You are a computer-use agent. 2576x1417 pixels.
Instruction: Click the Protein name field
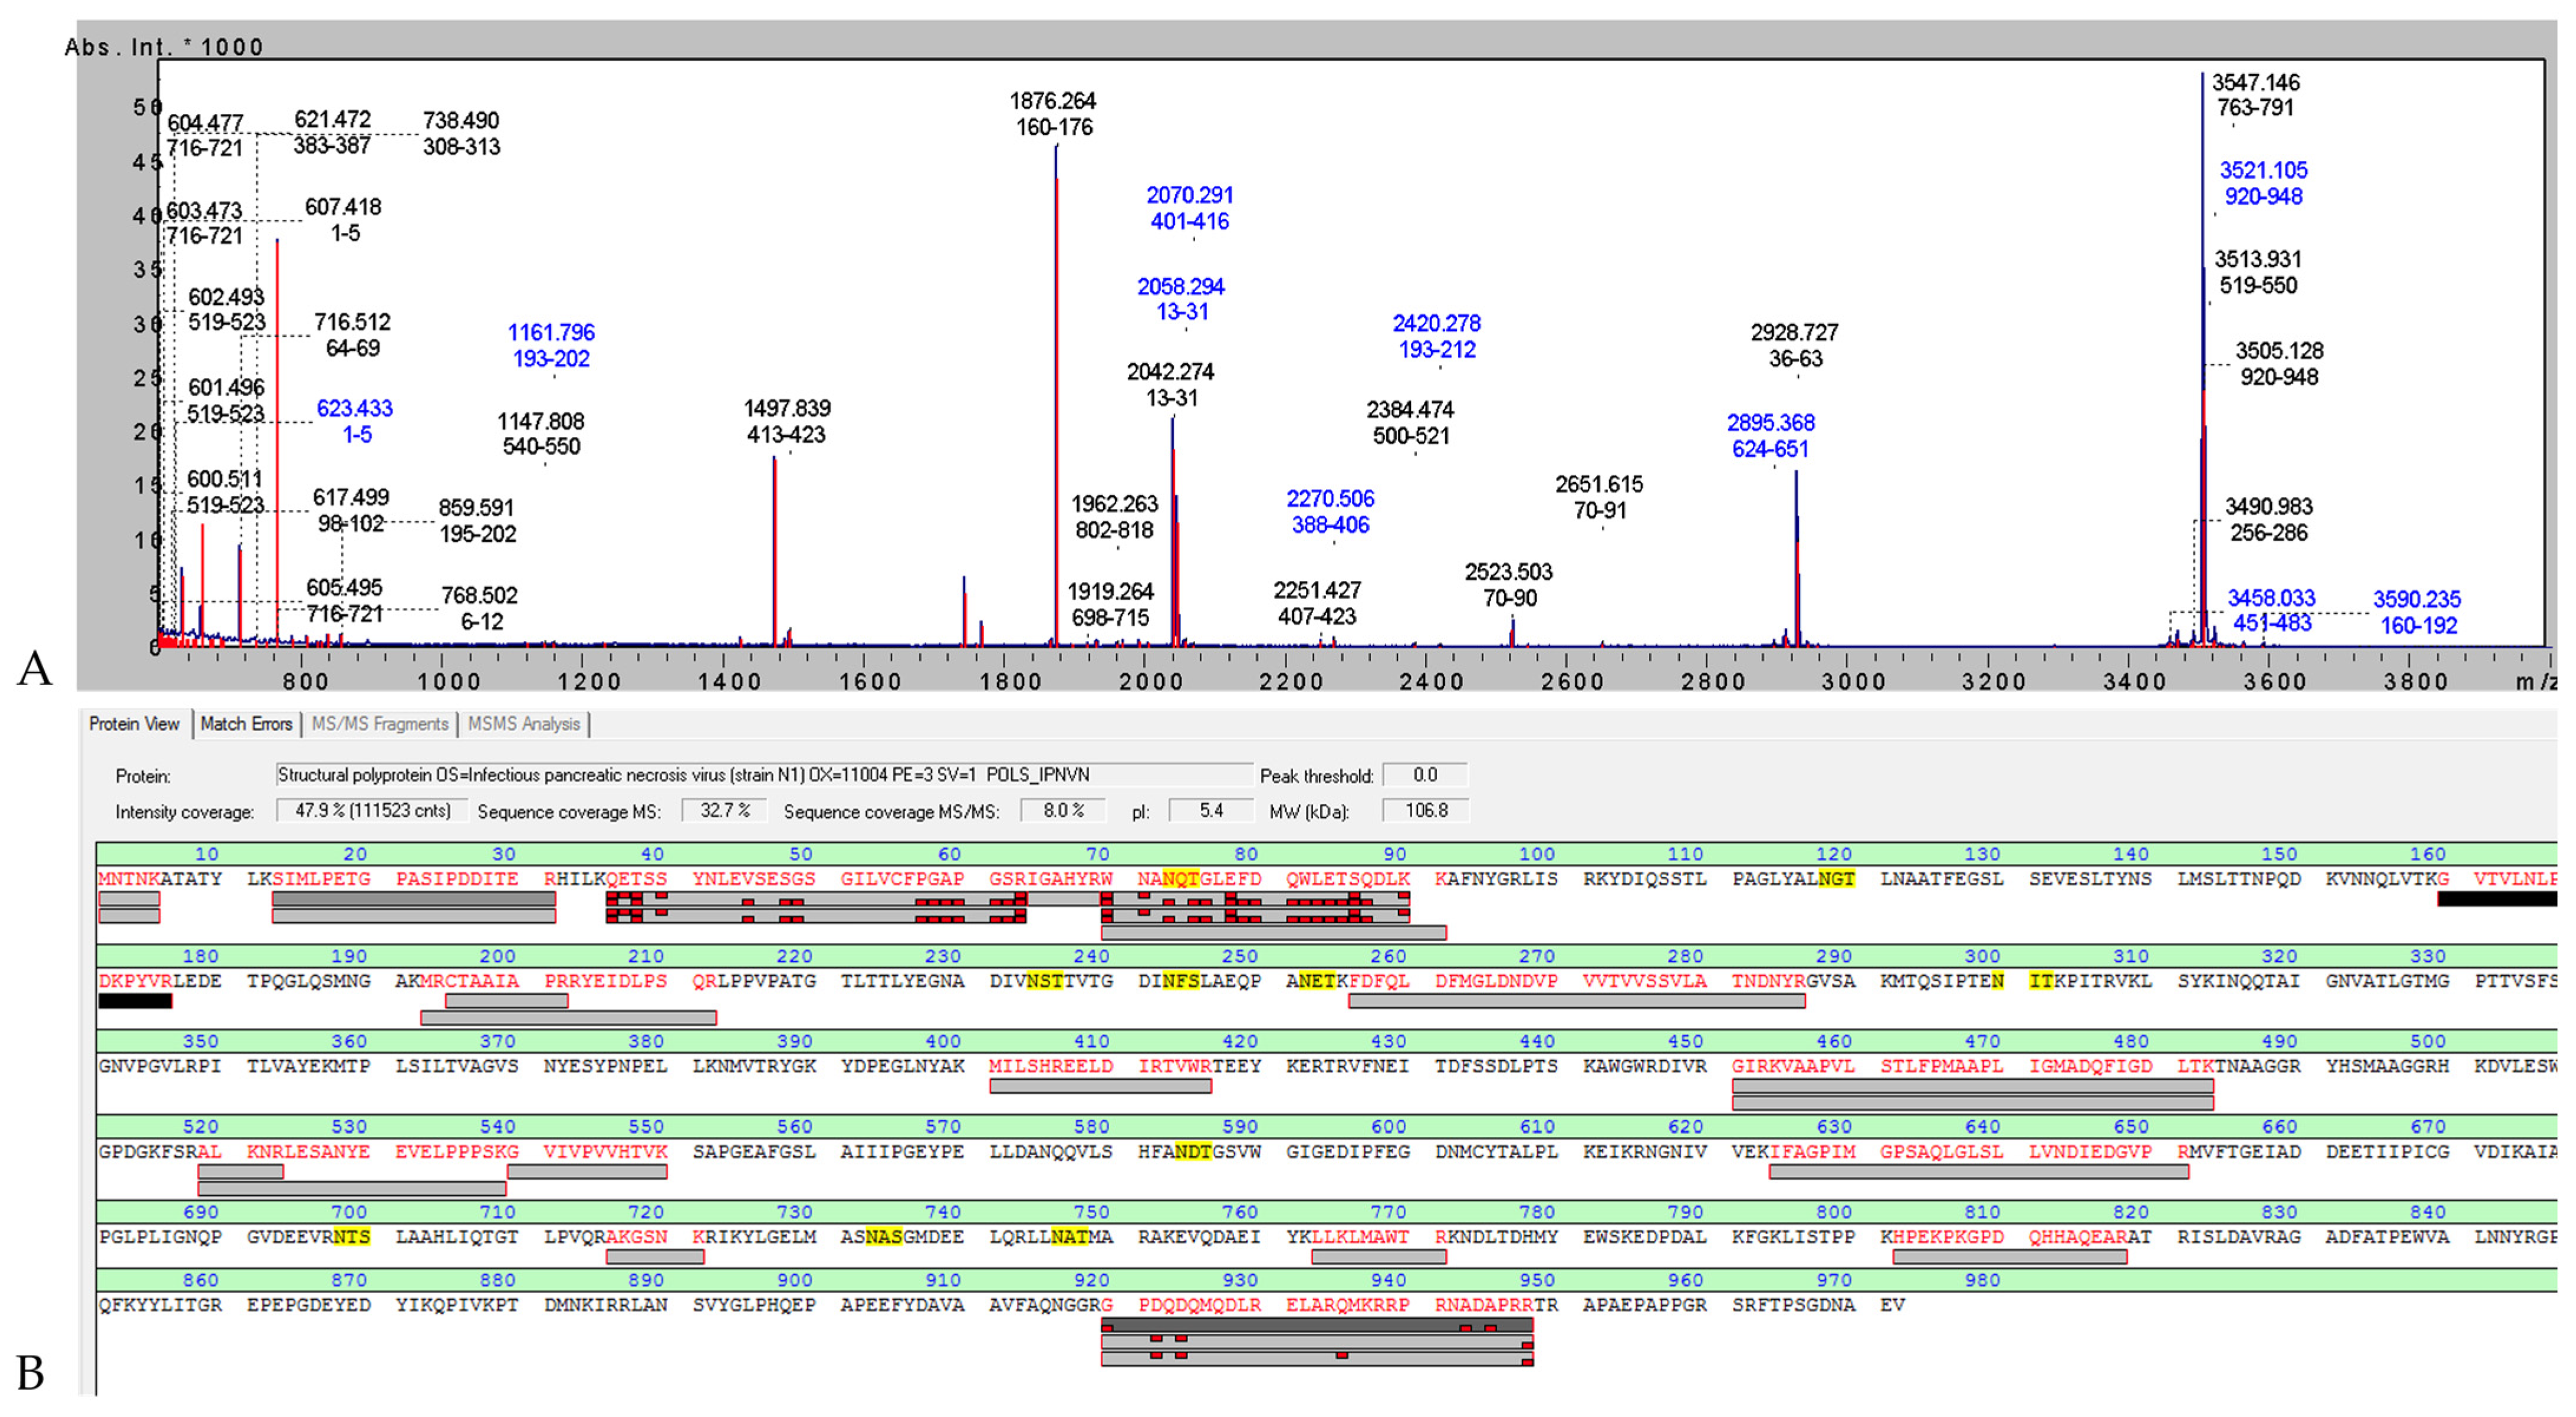pyautogui.click(x=764, y=775)
